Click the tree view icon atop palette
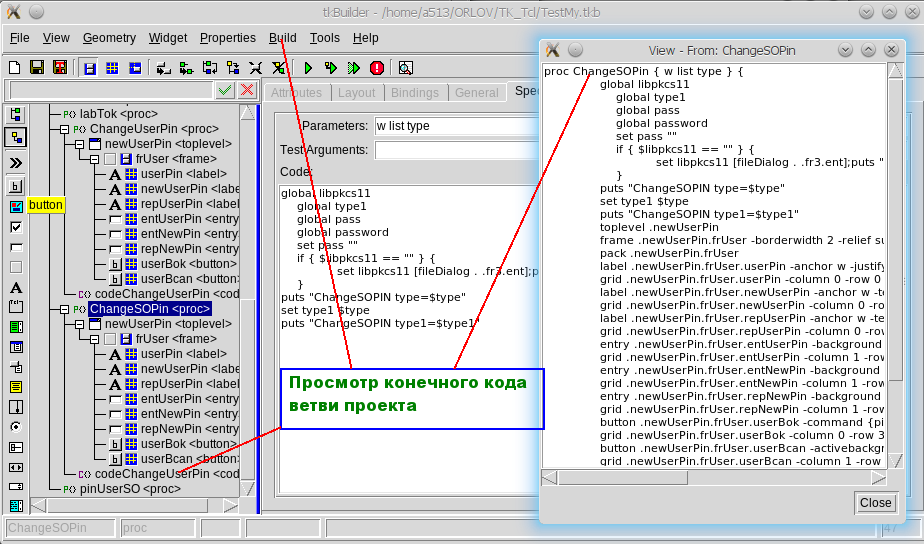The height and width of the screenshot is (544, 924). coord(15,114)
